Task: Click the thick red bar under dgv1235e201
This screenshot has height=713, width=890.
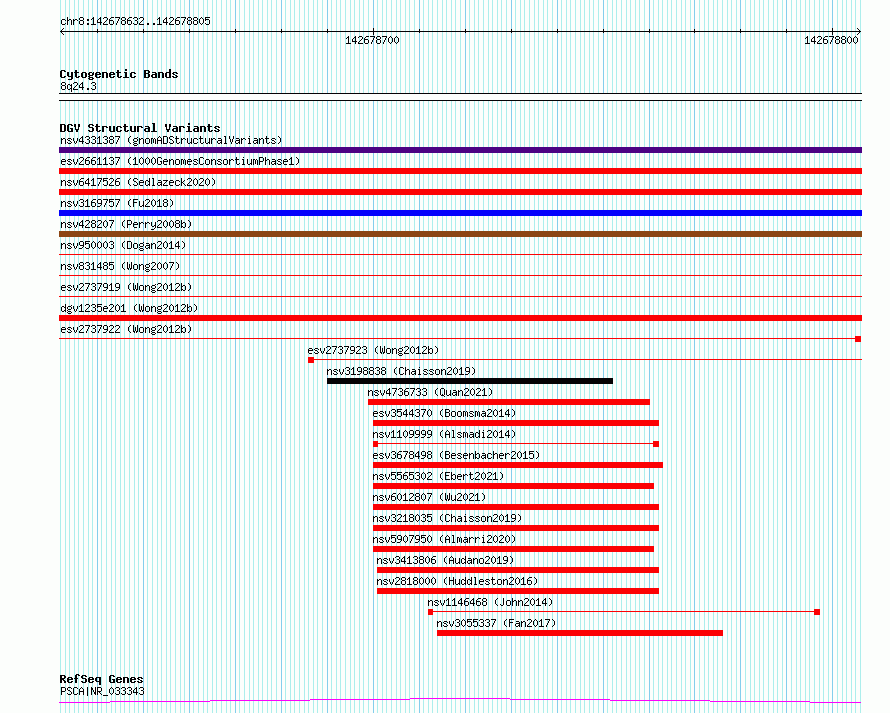Action: click(460, 318)
